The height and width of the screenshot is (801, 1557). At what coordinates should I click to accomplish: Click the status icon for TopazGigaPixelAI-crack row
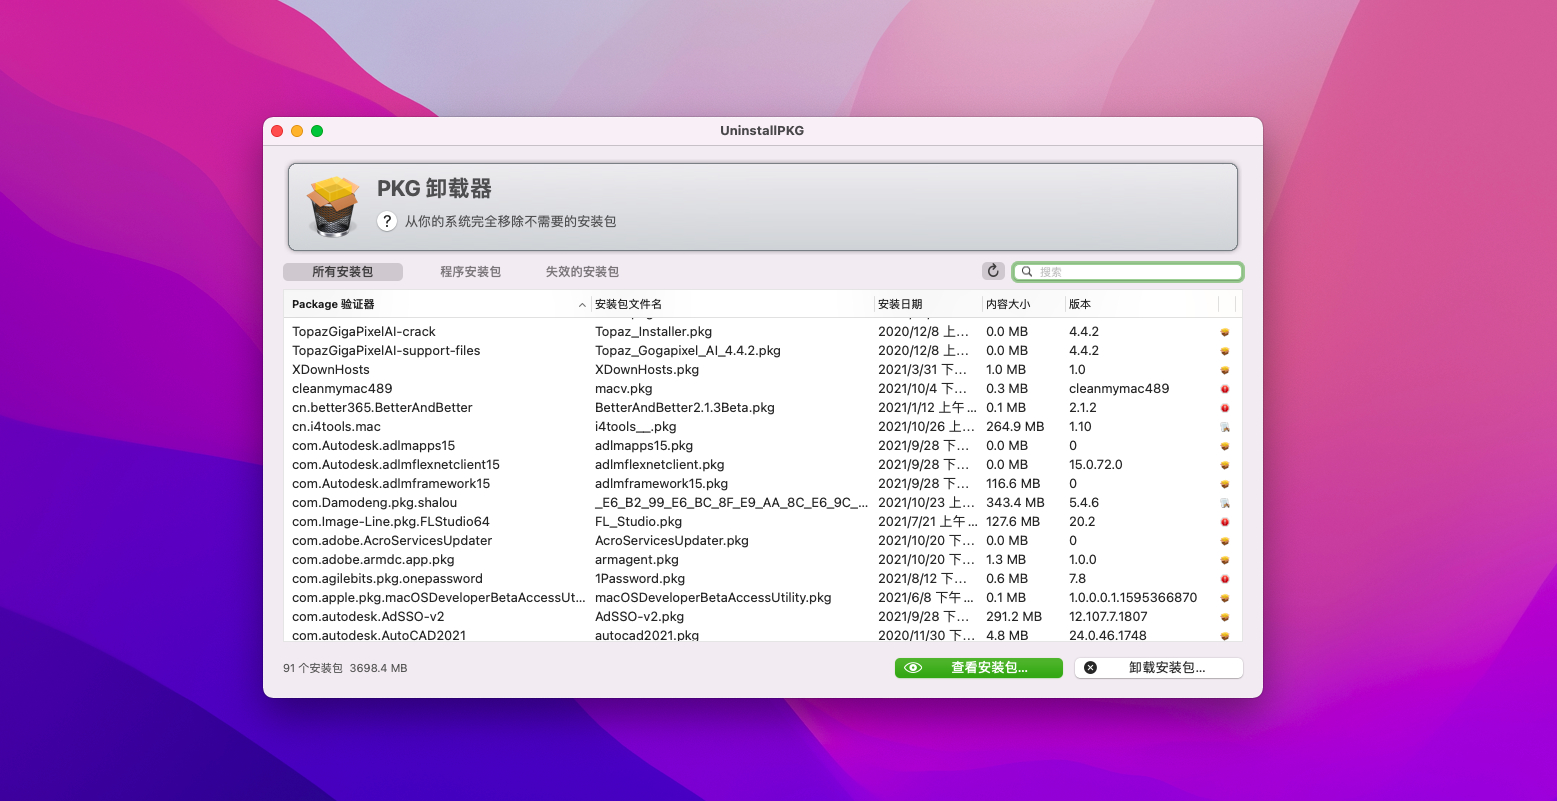pyautogui.click(x=1225, y=332)
